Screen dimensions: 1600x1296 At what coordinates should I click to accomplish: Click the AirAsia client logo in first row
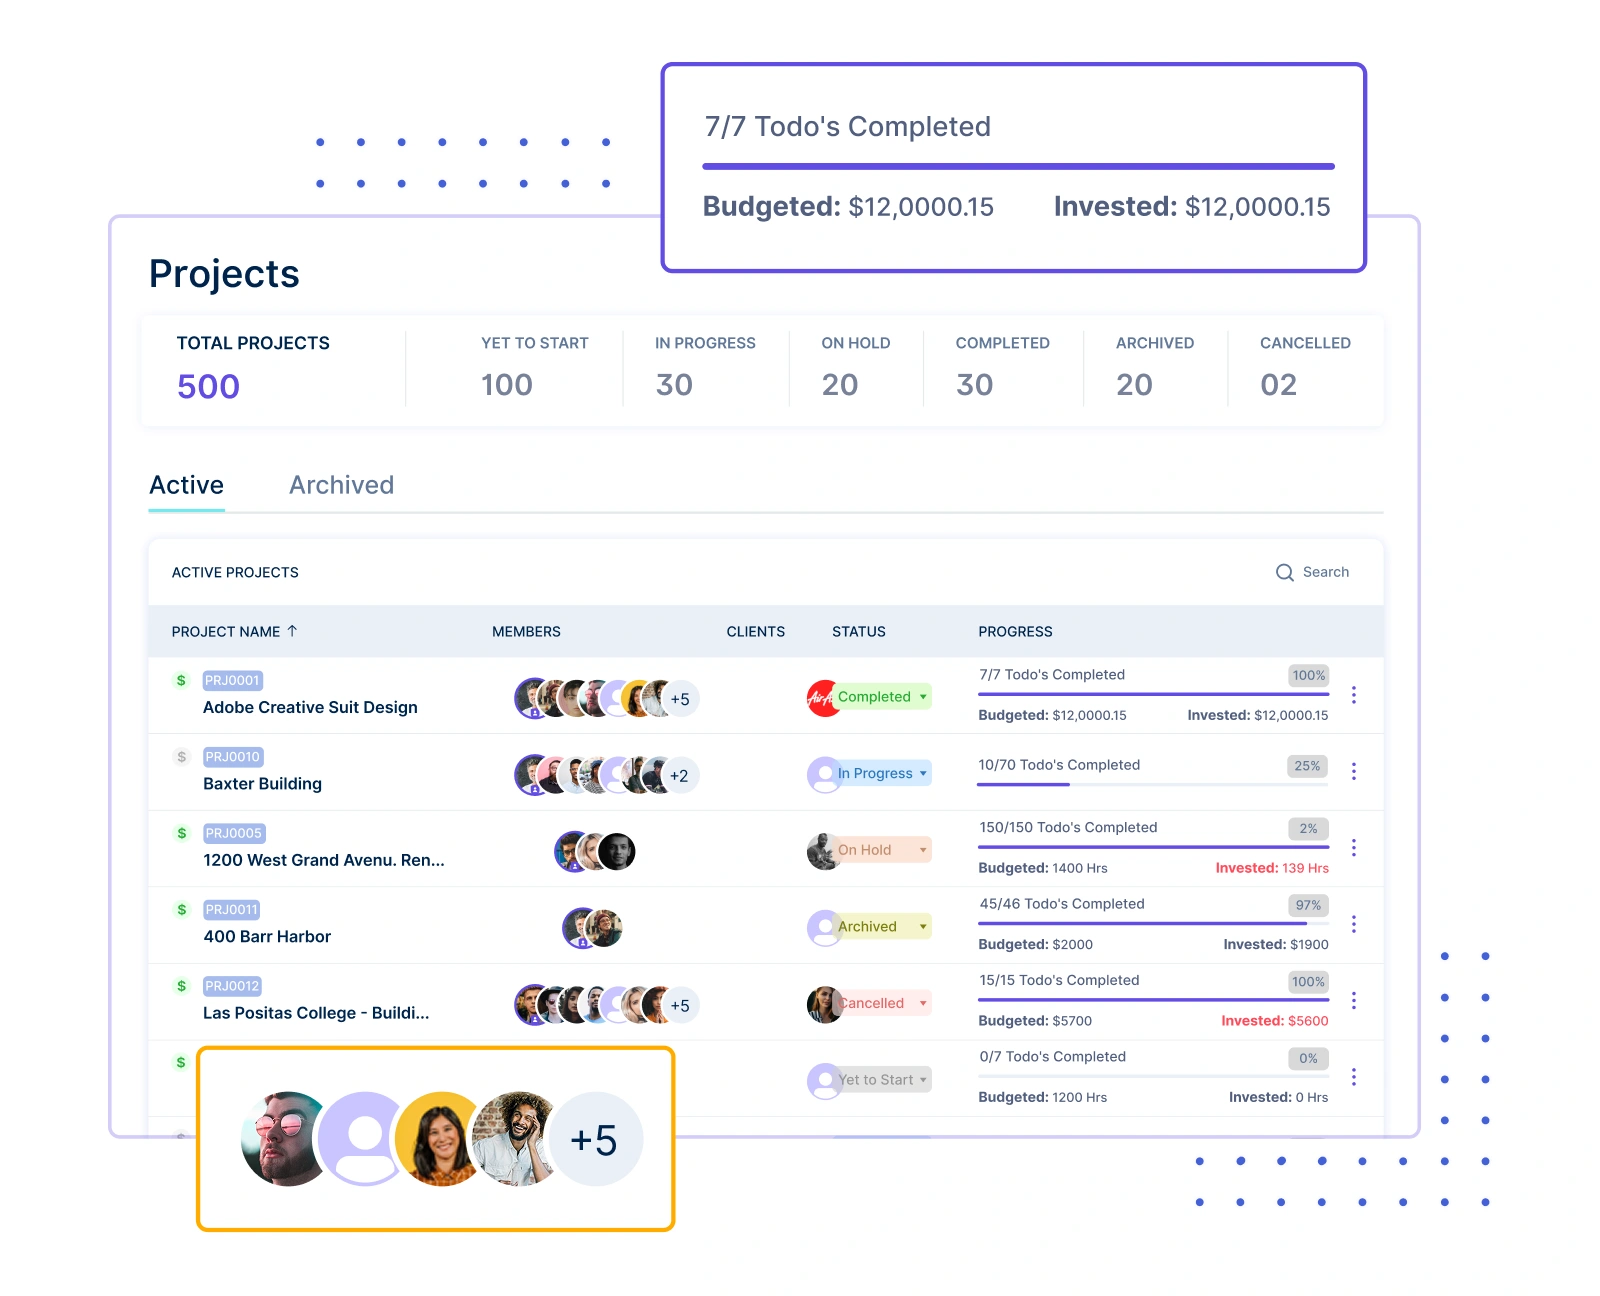[820, 698]
